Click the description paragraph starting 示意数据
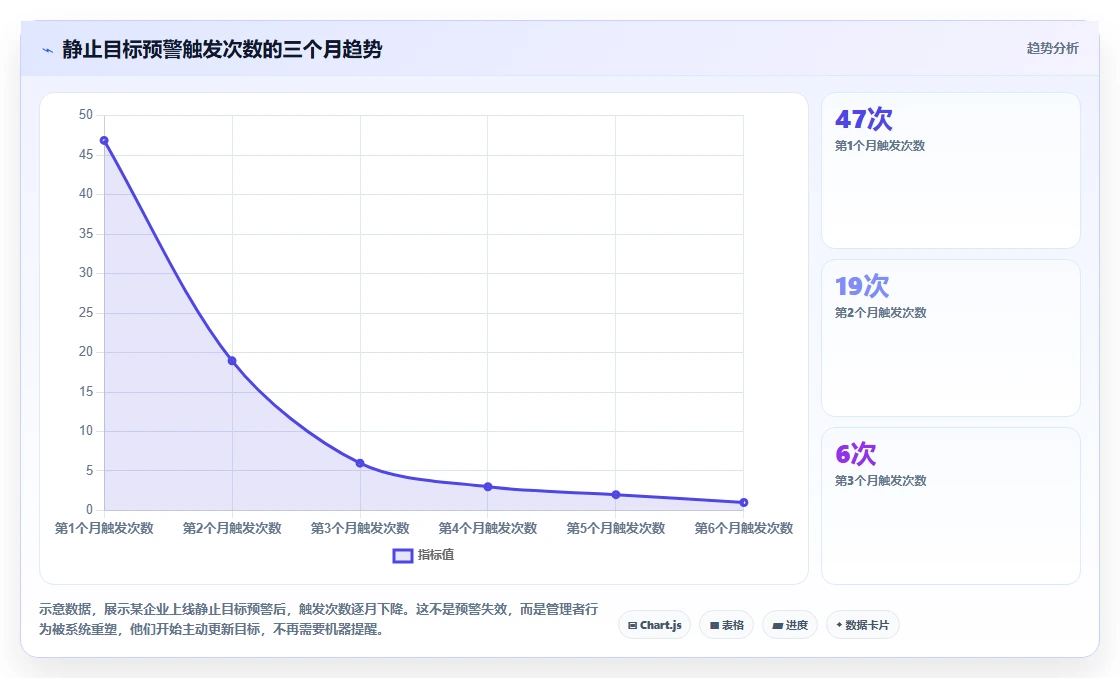1120x678 pixels. [x=319, y=619]
